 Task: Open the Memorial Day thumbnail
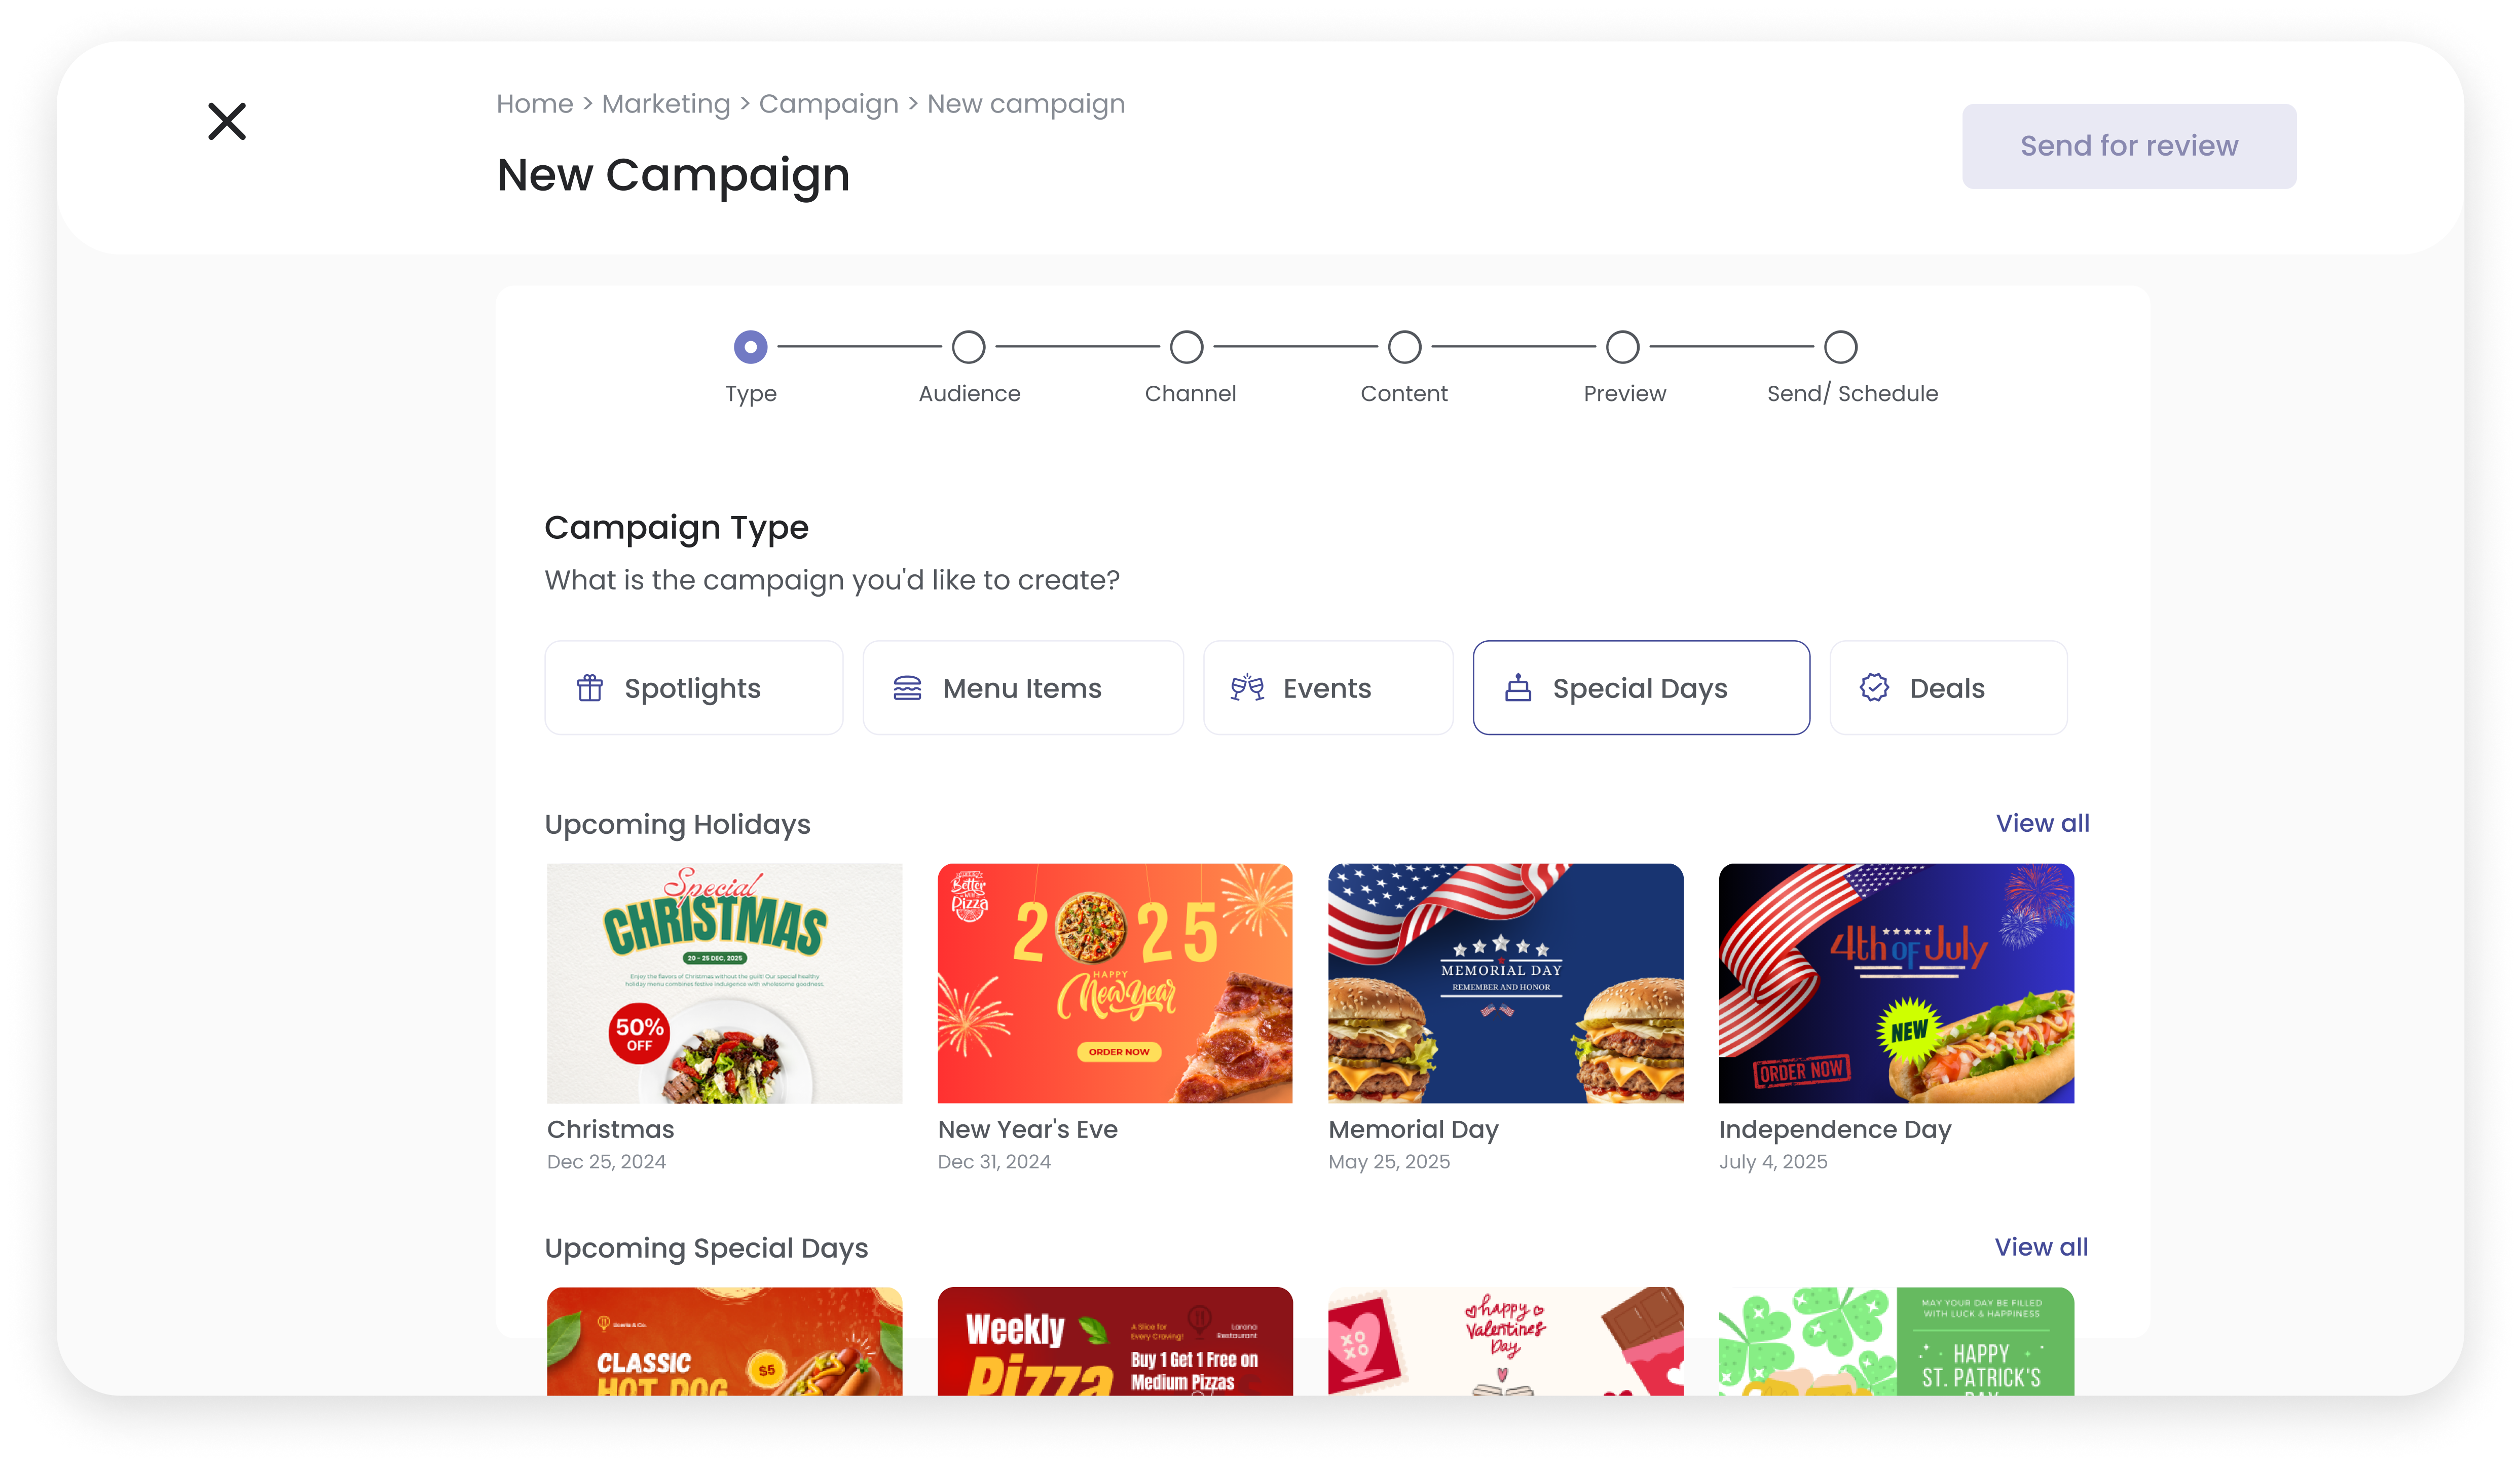coord(1505,983)
